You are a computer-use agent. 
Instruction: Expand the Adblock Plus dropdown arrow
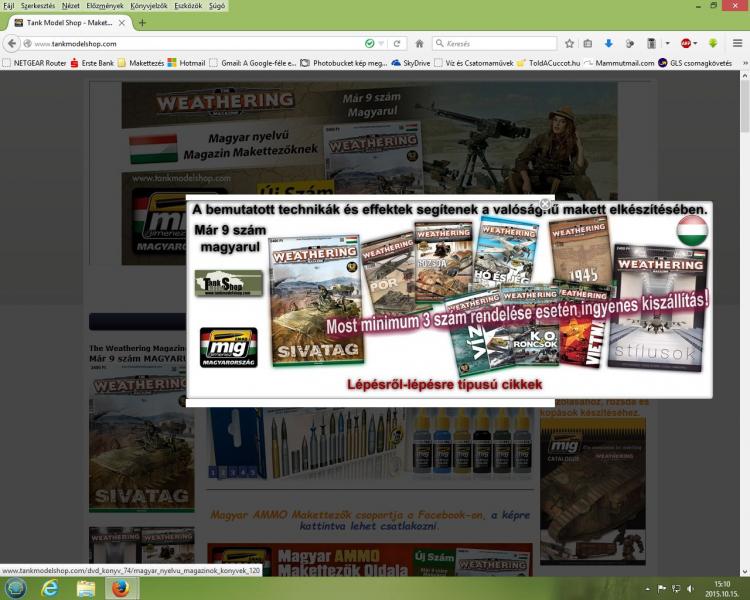pyautogui.click(x=695, y=44)
